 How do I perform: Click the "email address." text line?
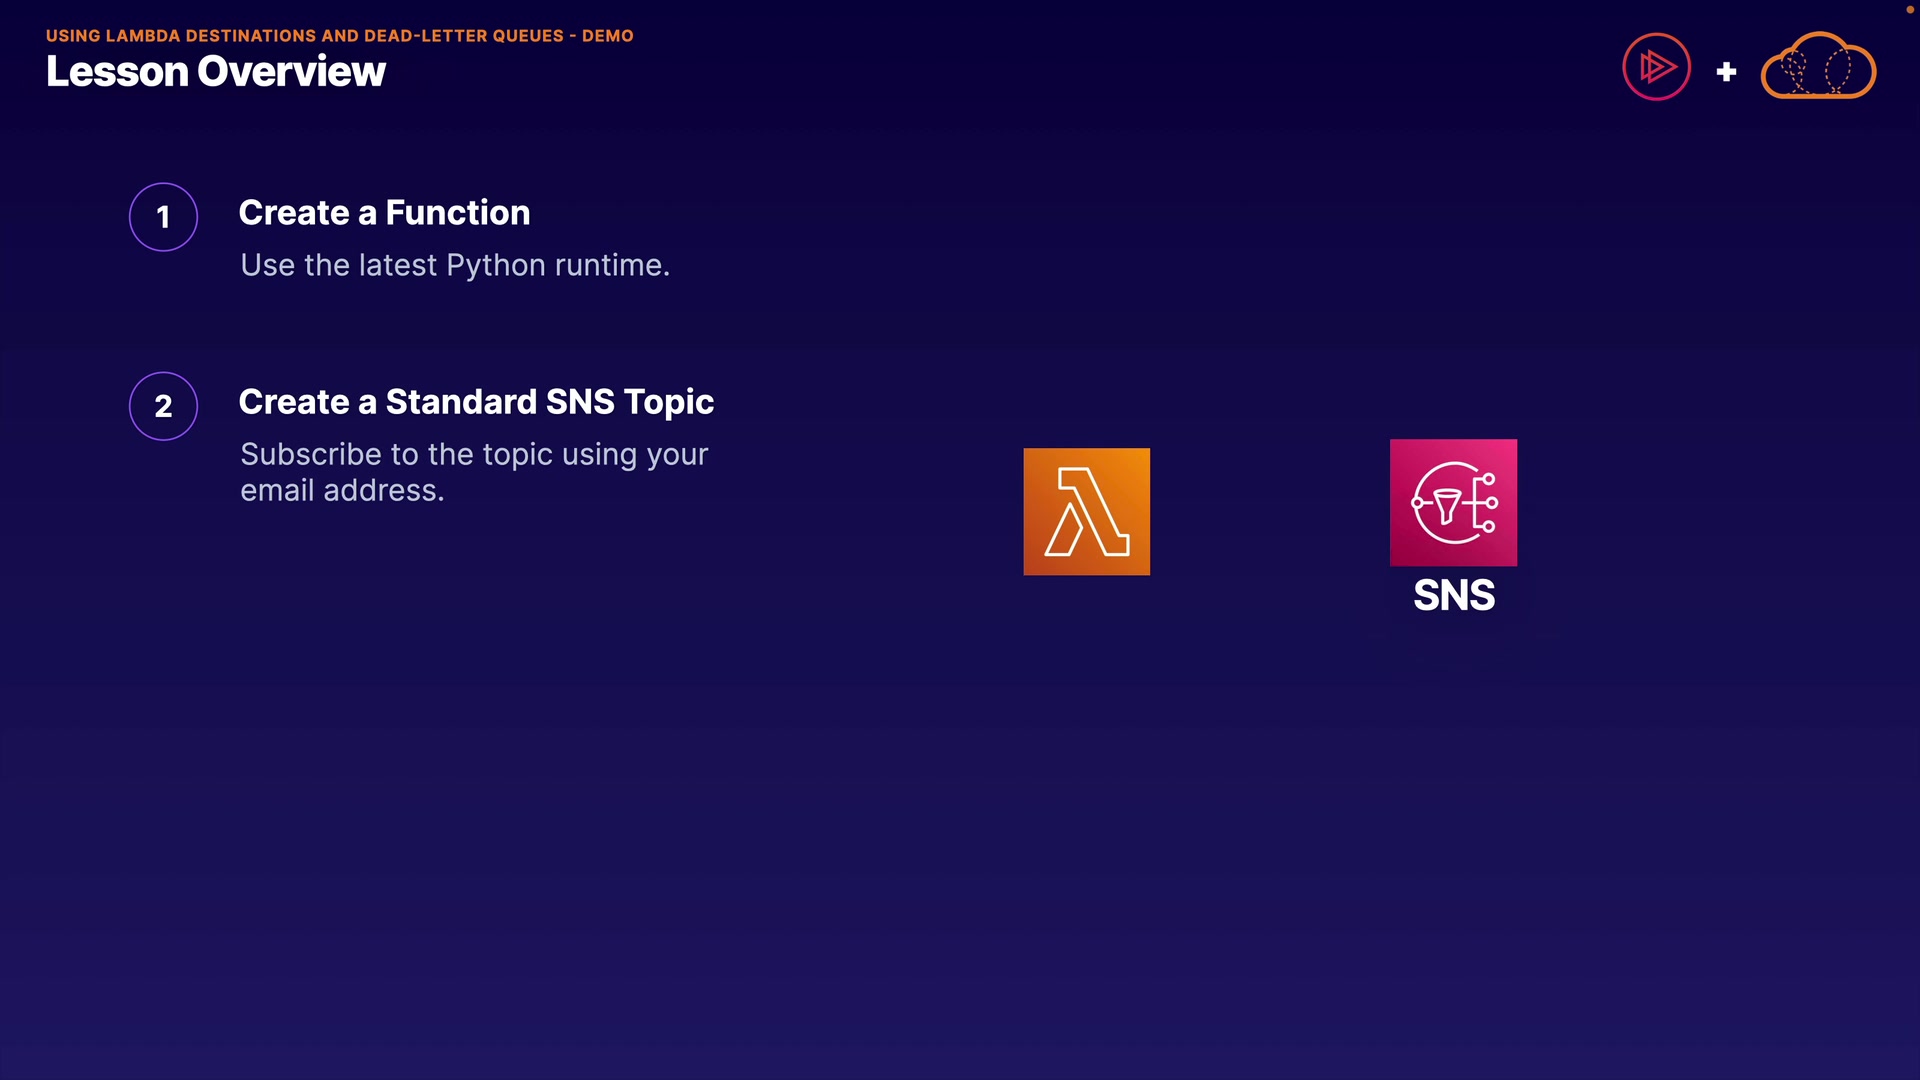point(342,491)
